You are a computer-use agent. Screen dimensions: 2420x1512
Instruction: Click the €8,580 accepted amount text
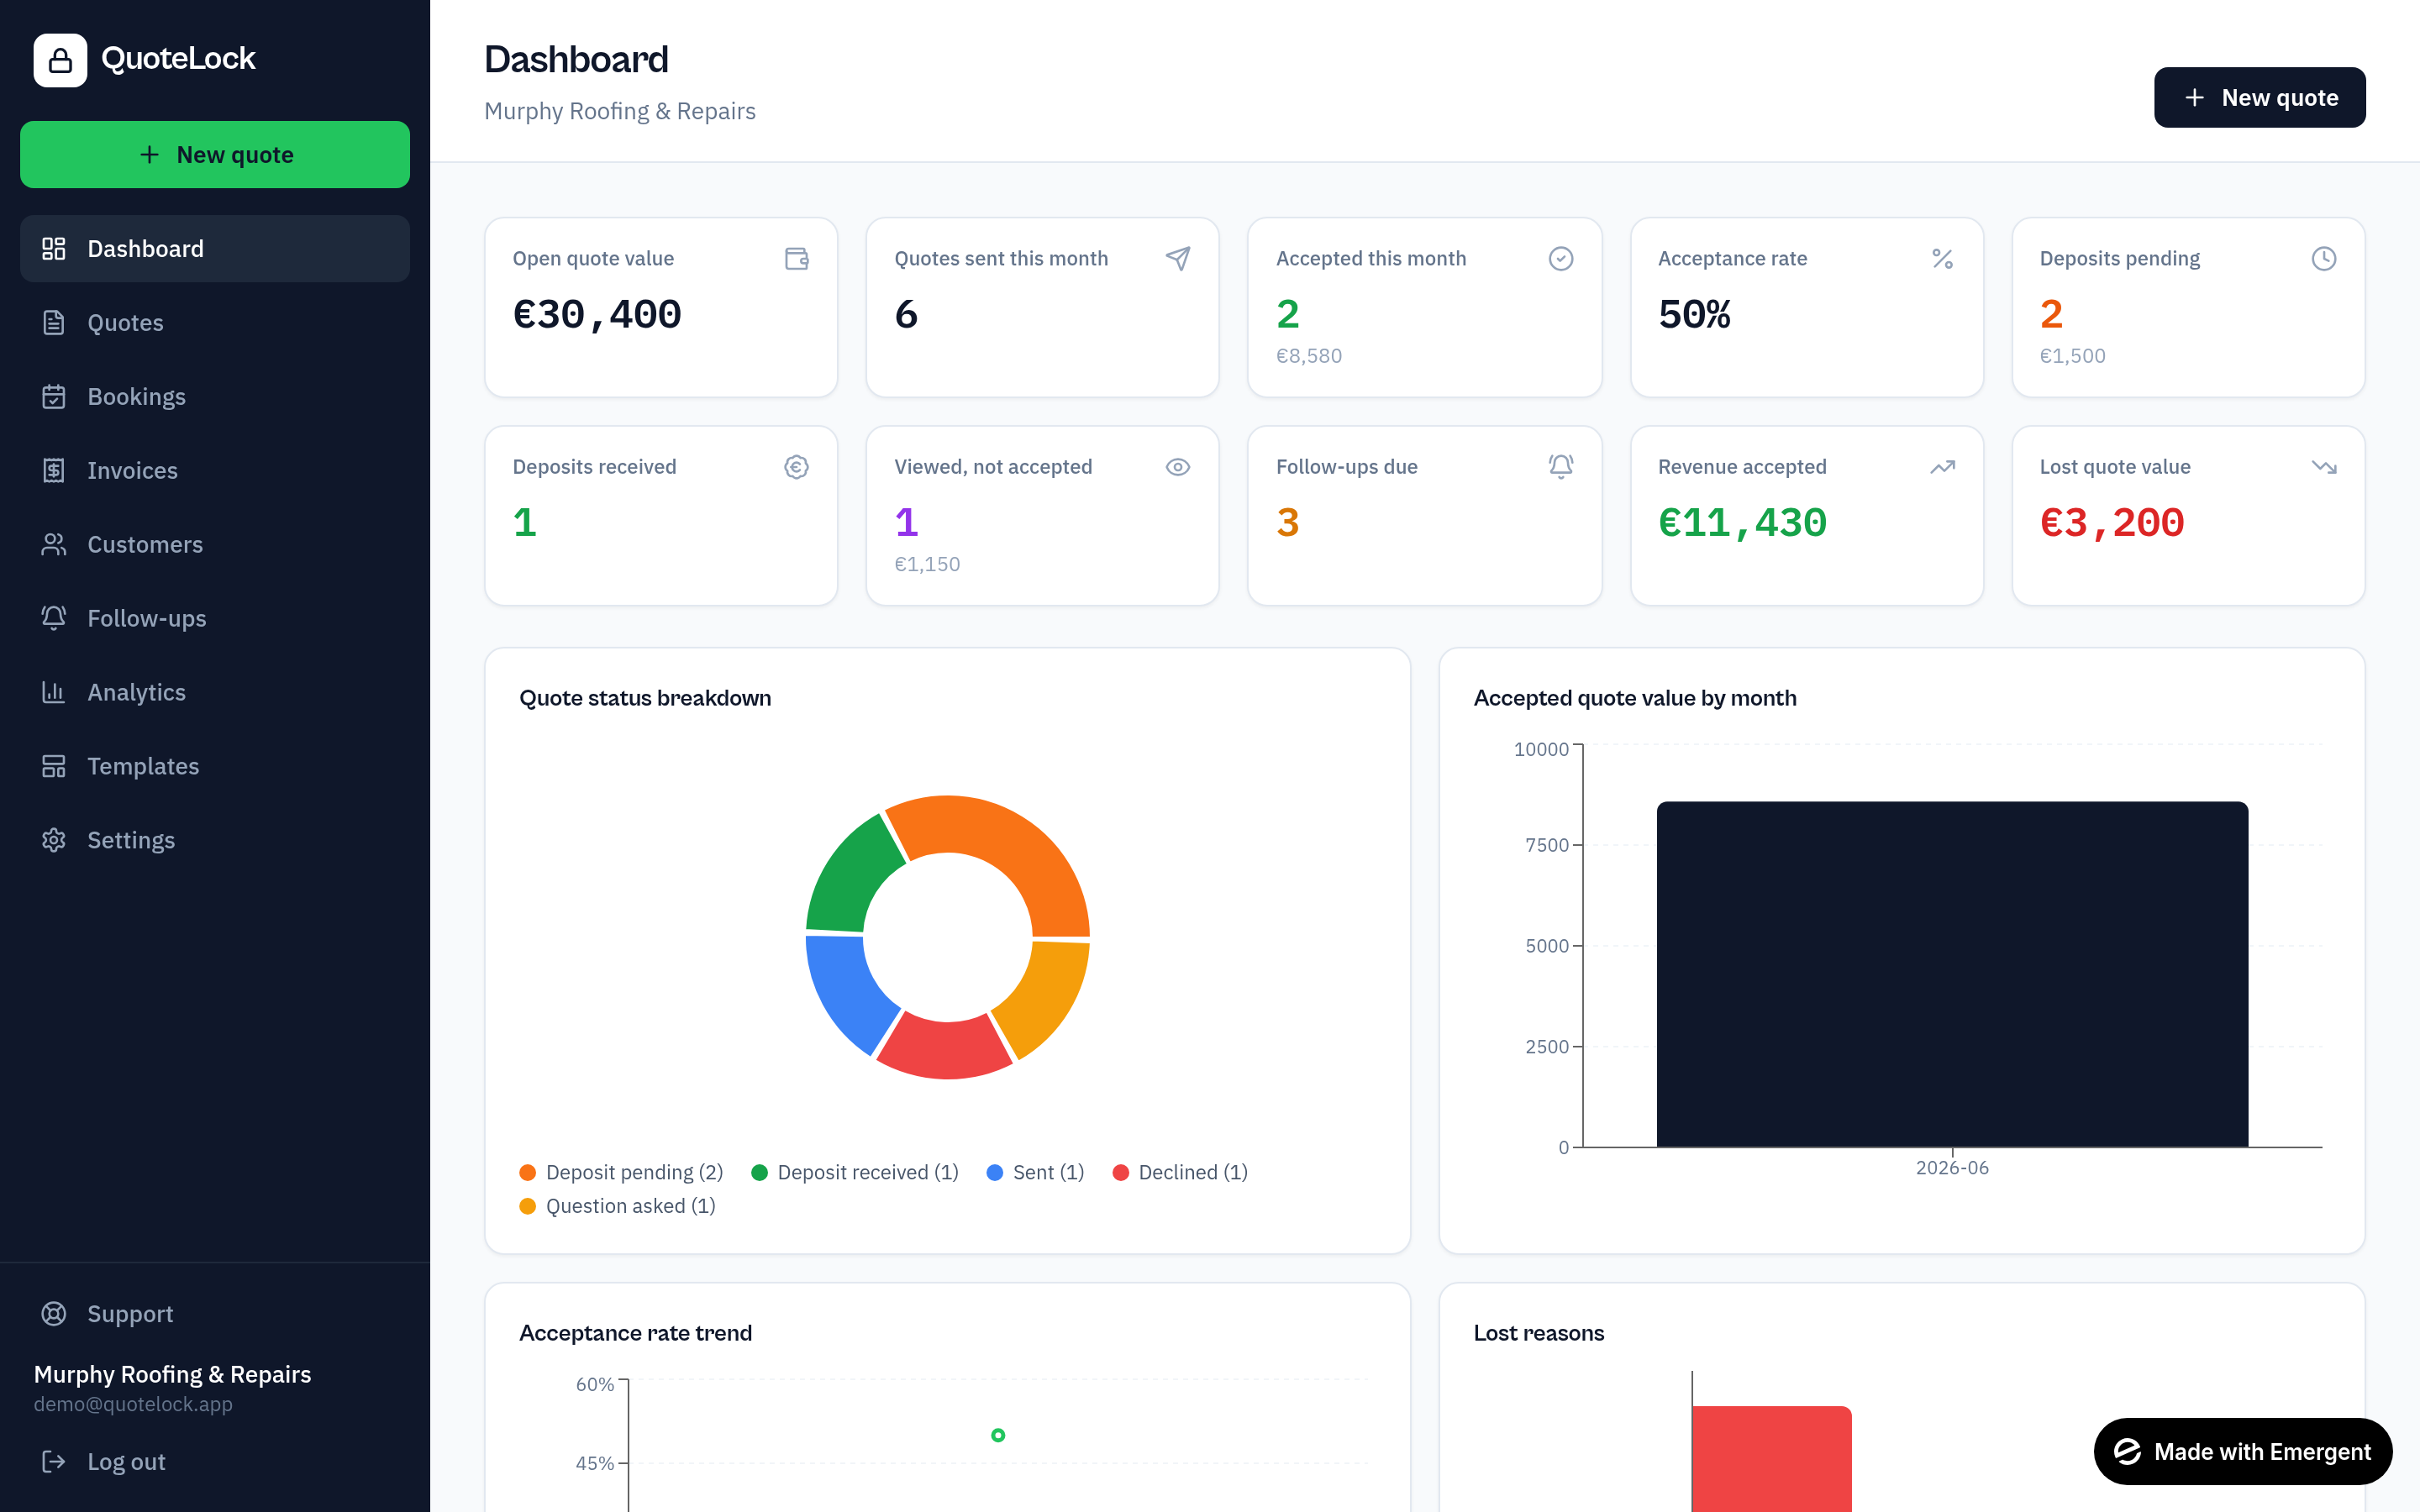(x=1309, y=356)
